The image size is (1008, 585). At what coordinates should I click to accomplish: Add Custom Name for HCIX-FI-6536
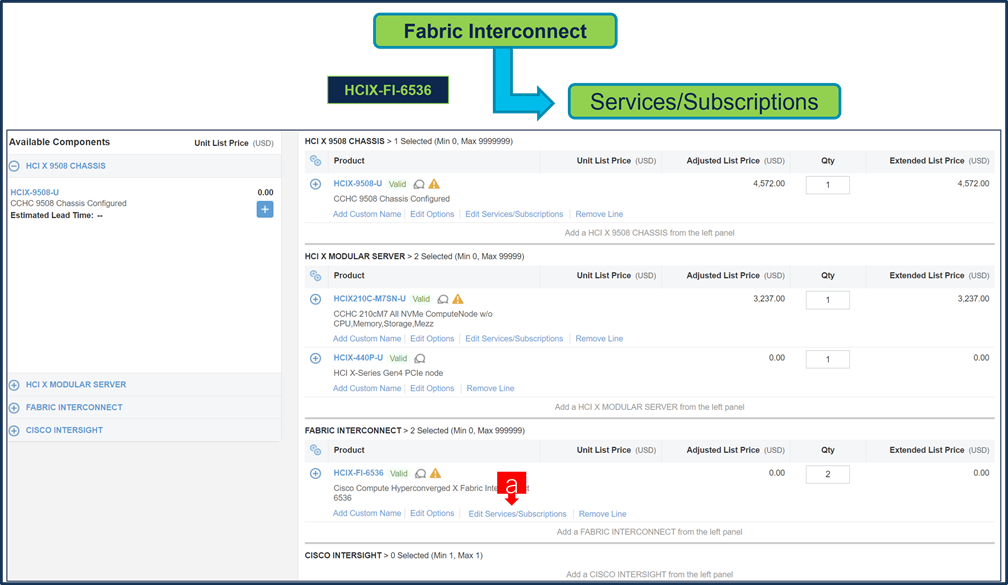pyautogui.click(x=367, y=514)
